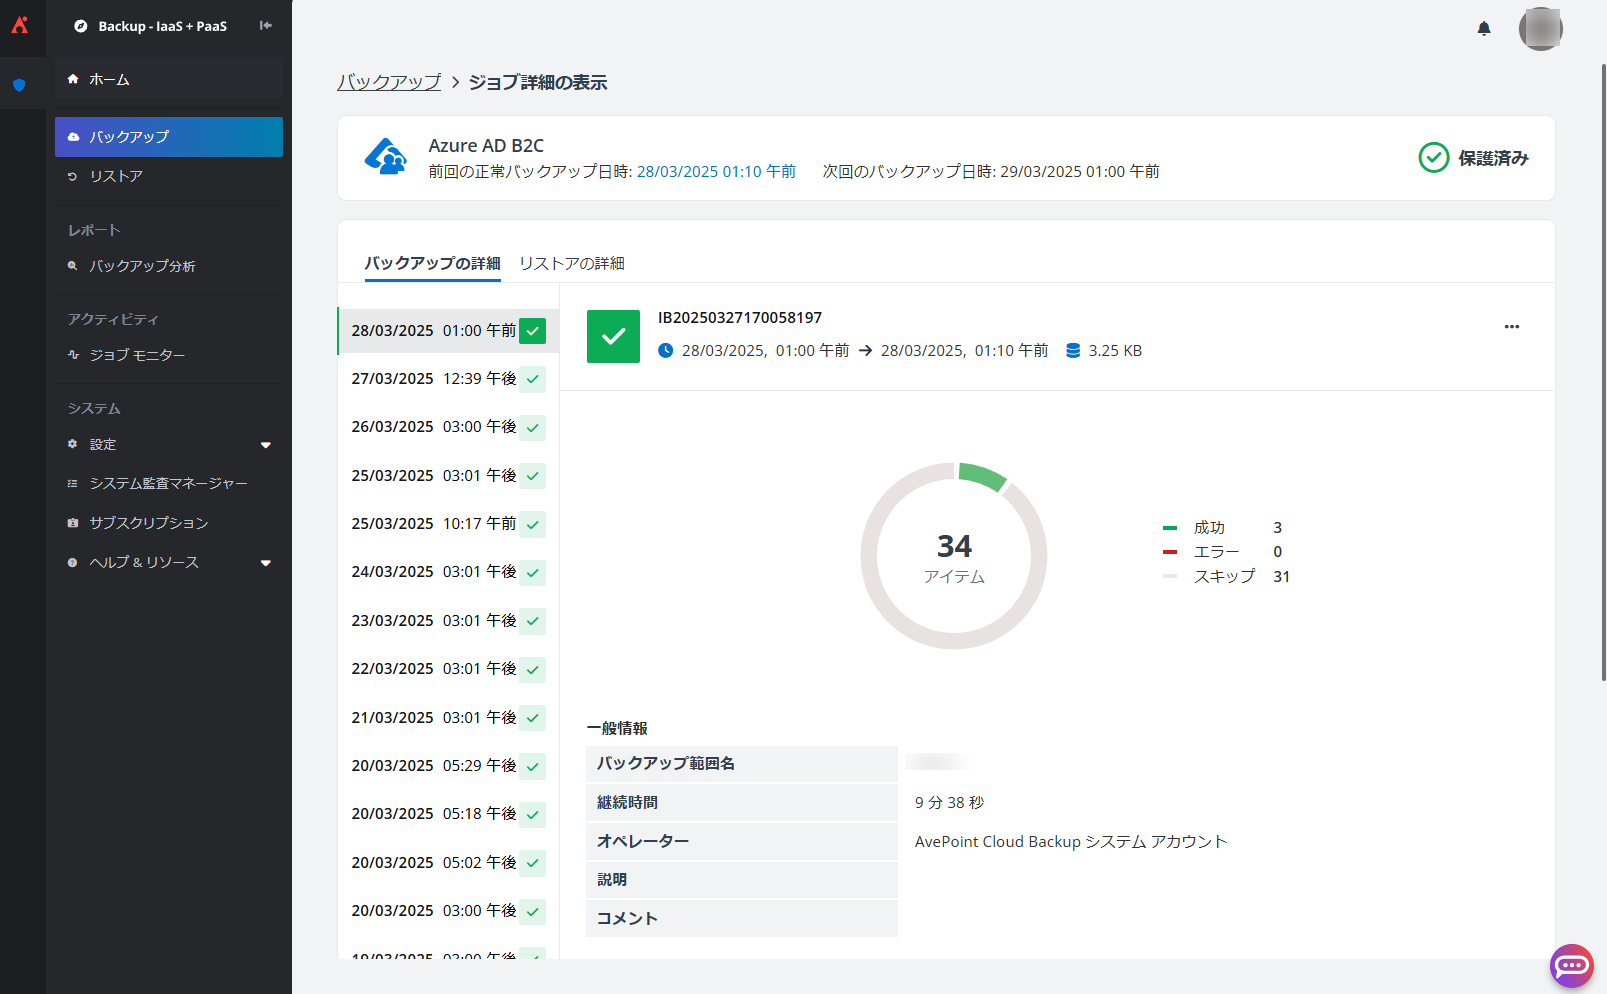Select the 22/03/2025 03:01 午後 job row
The image size is (1607, 994).
448,669
